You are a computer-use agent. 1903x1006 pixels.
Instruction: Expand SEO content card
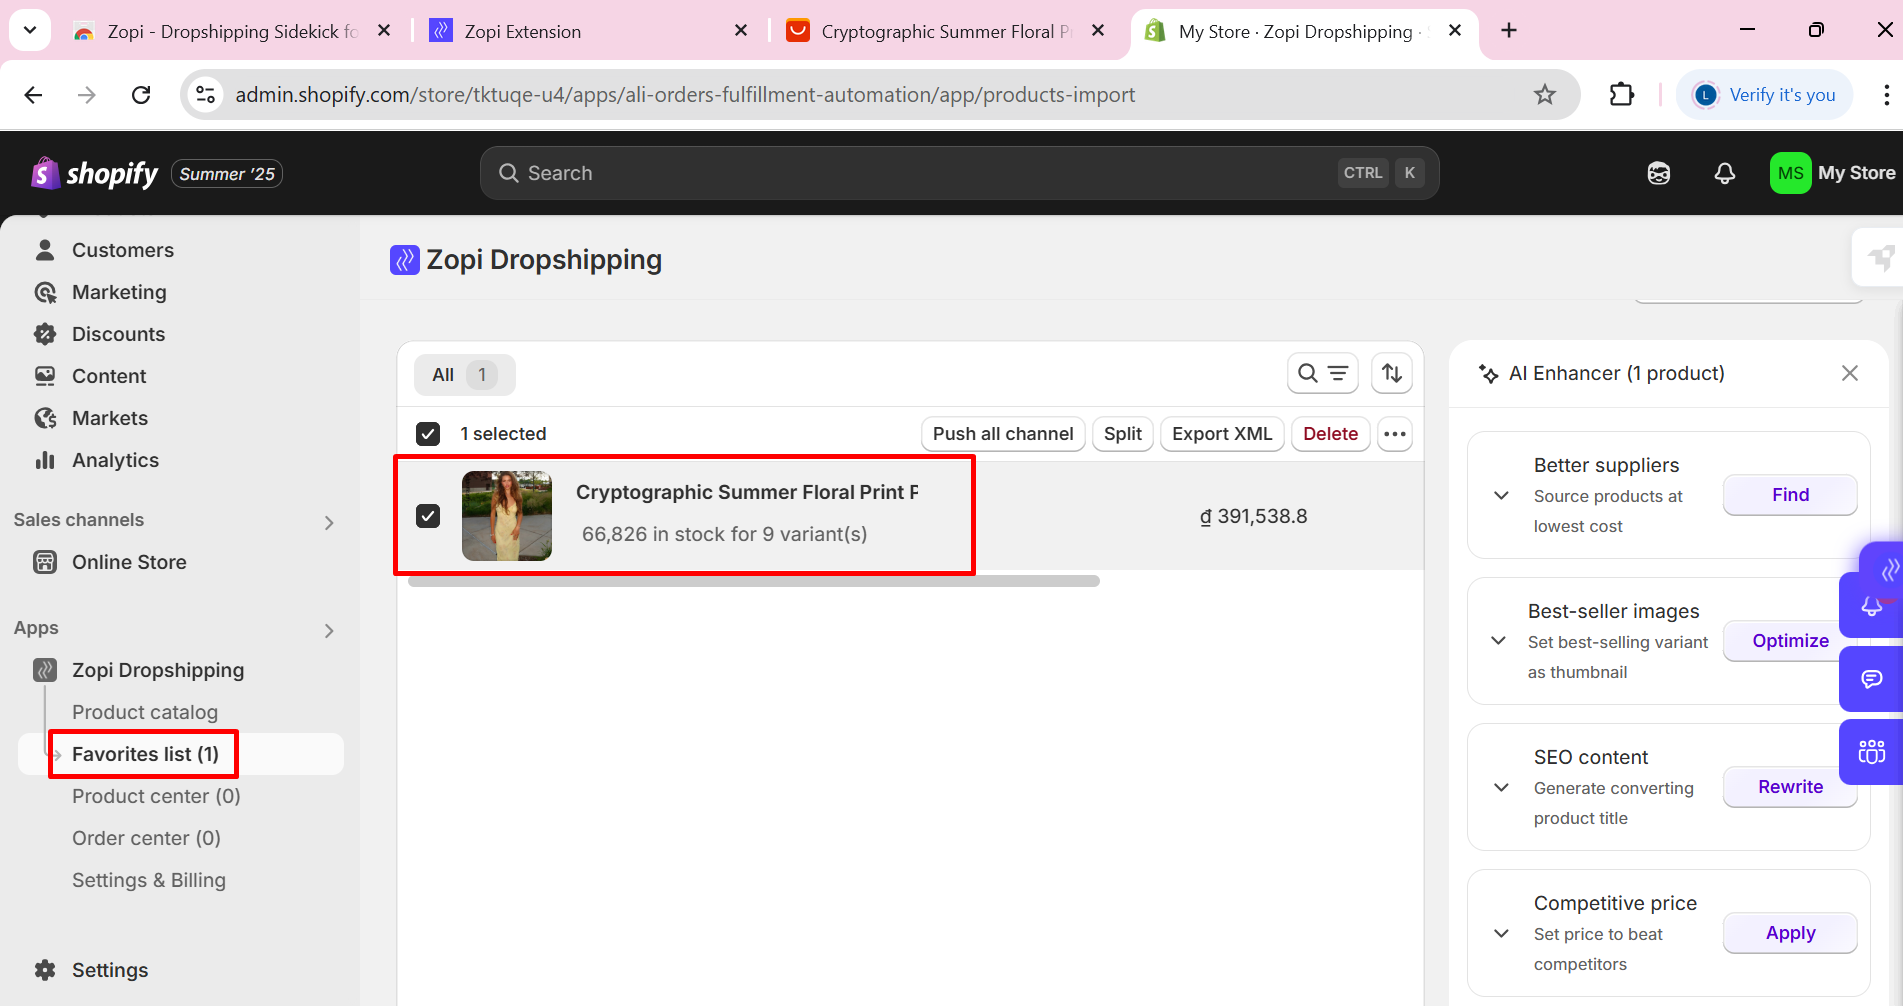pos(1501,787)
